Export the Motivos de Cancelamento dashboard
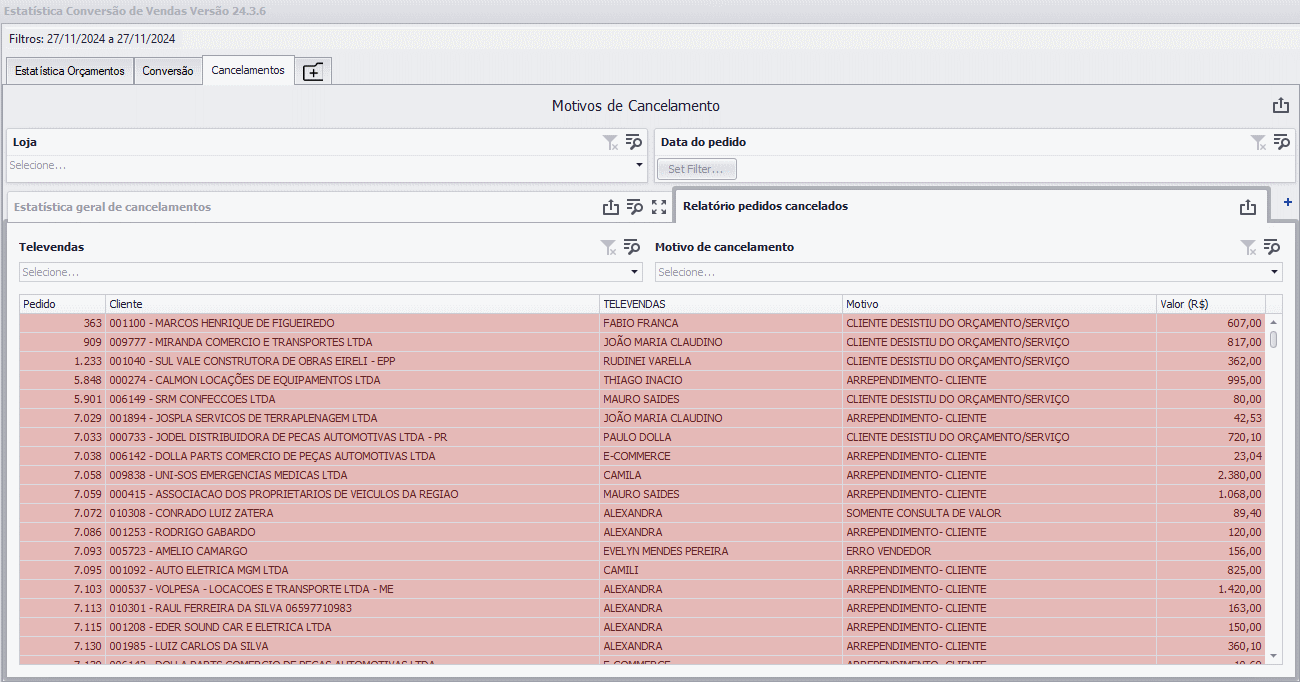The height and width of the screenshot is (682, 1300). [x=1280, y=106]
